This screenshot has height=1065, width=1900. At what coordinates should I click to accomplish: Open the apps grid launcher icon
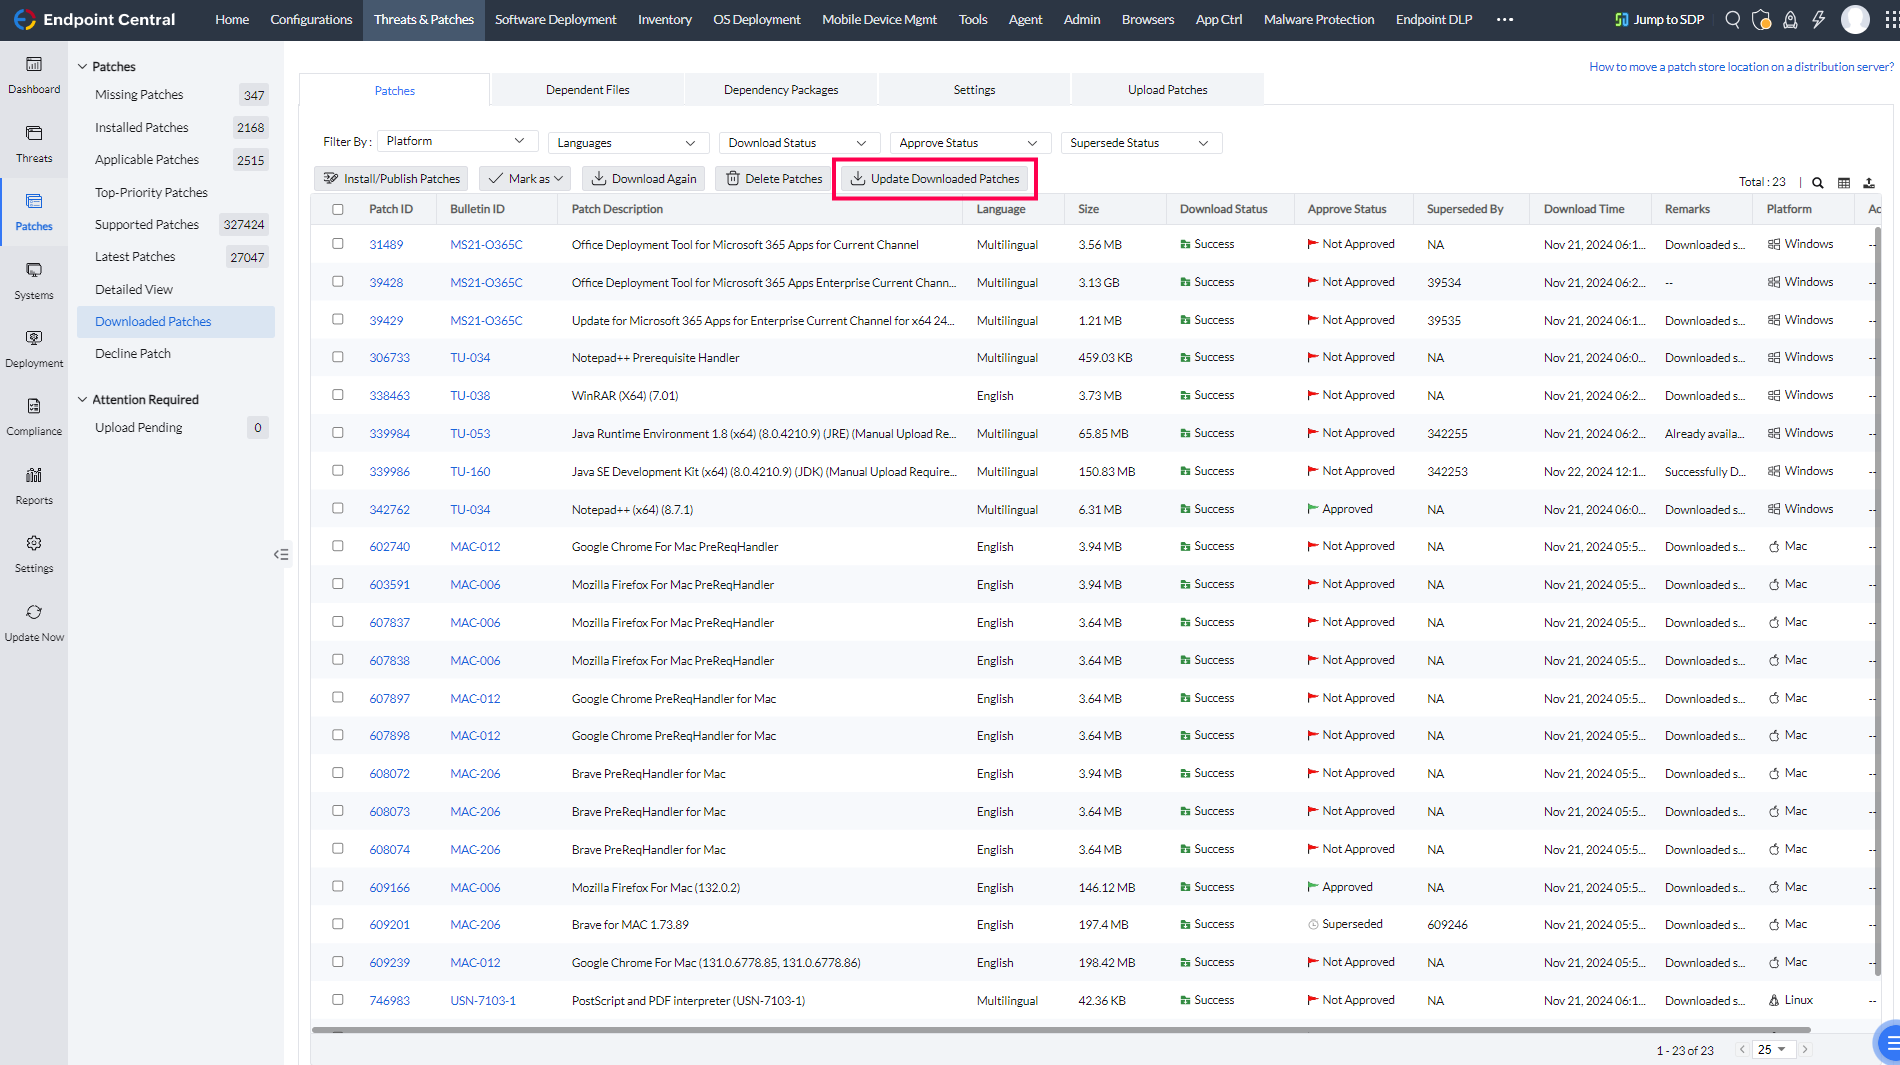(x=1891, y=20)
